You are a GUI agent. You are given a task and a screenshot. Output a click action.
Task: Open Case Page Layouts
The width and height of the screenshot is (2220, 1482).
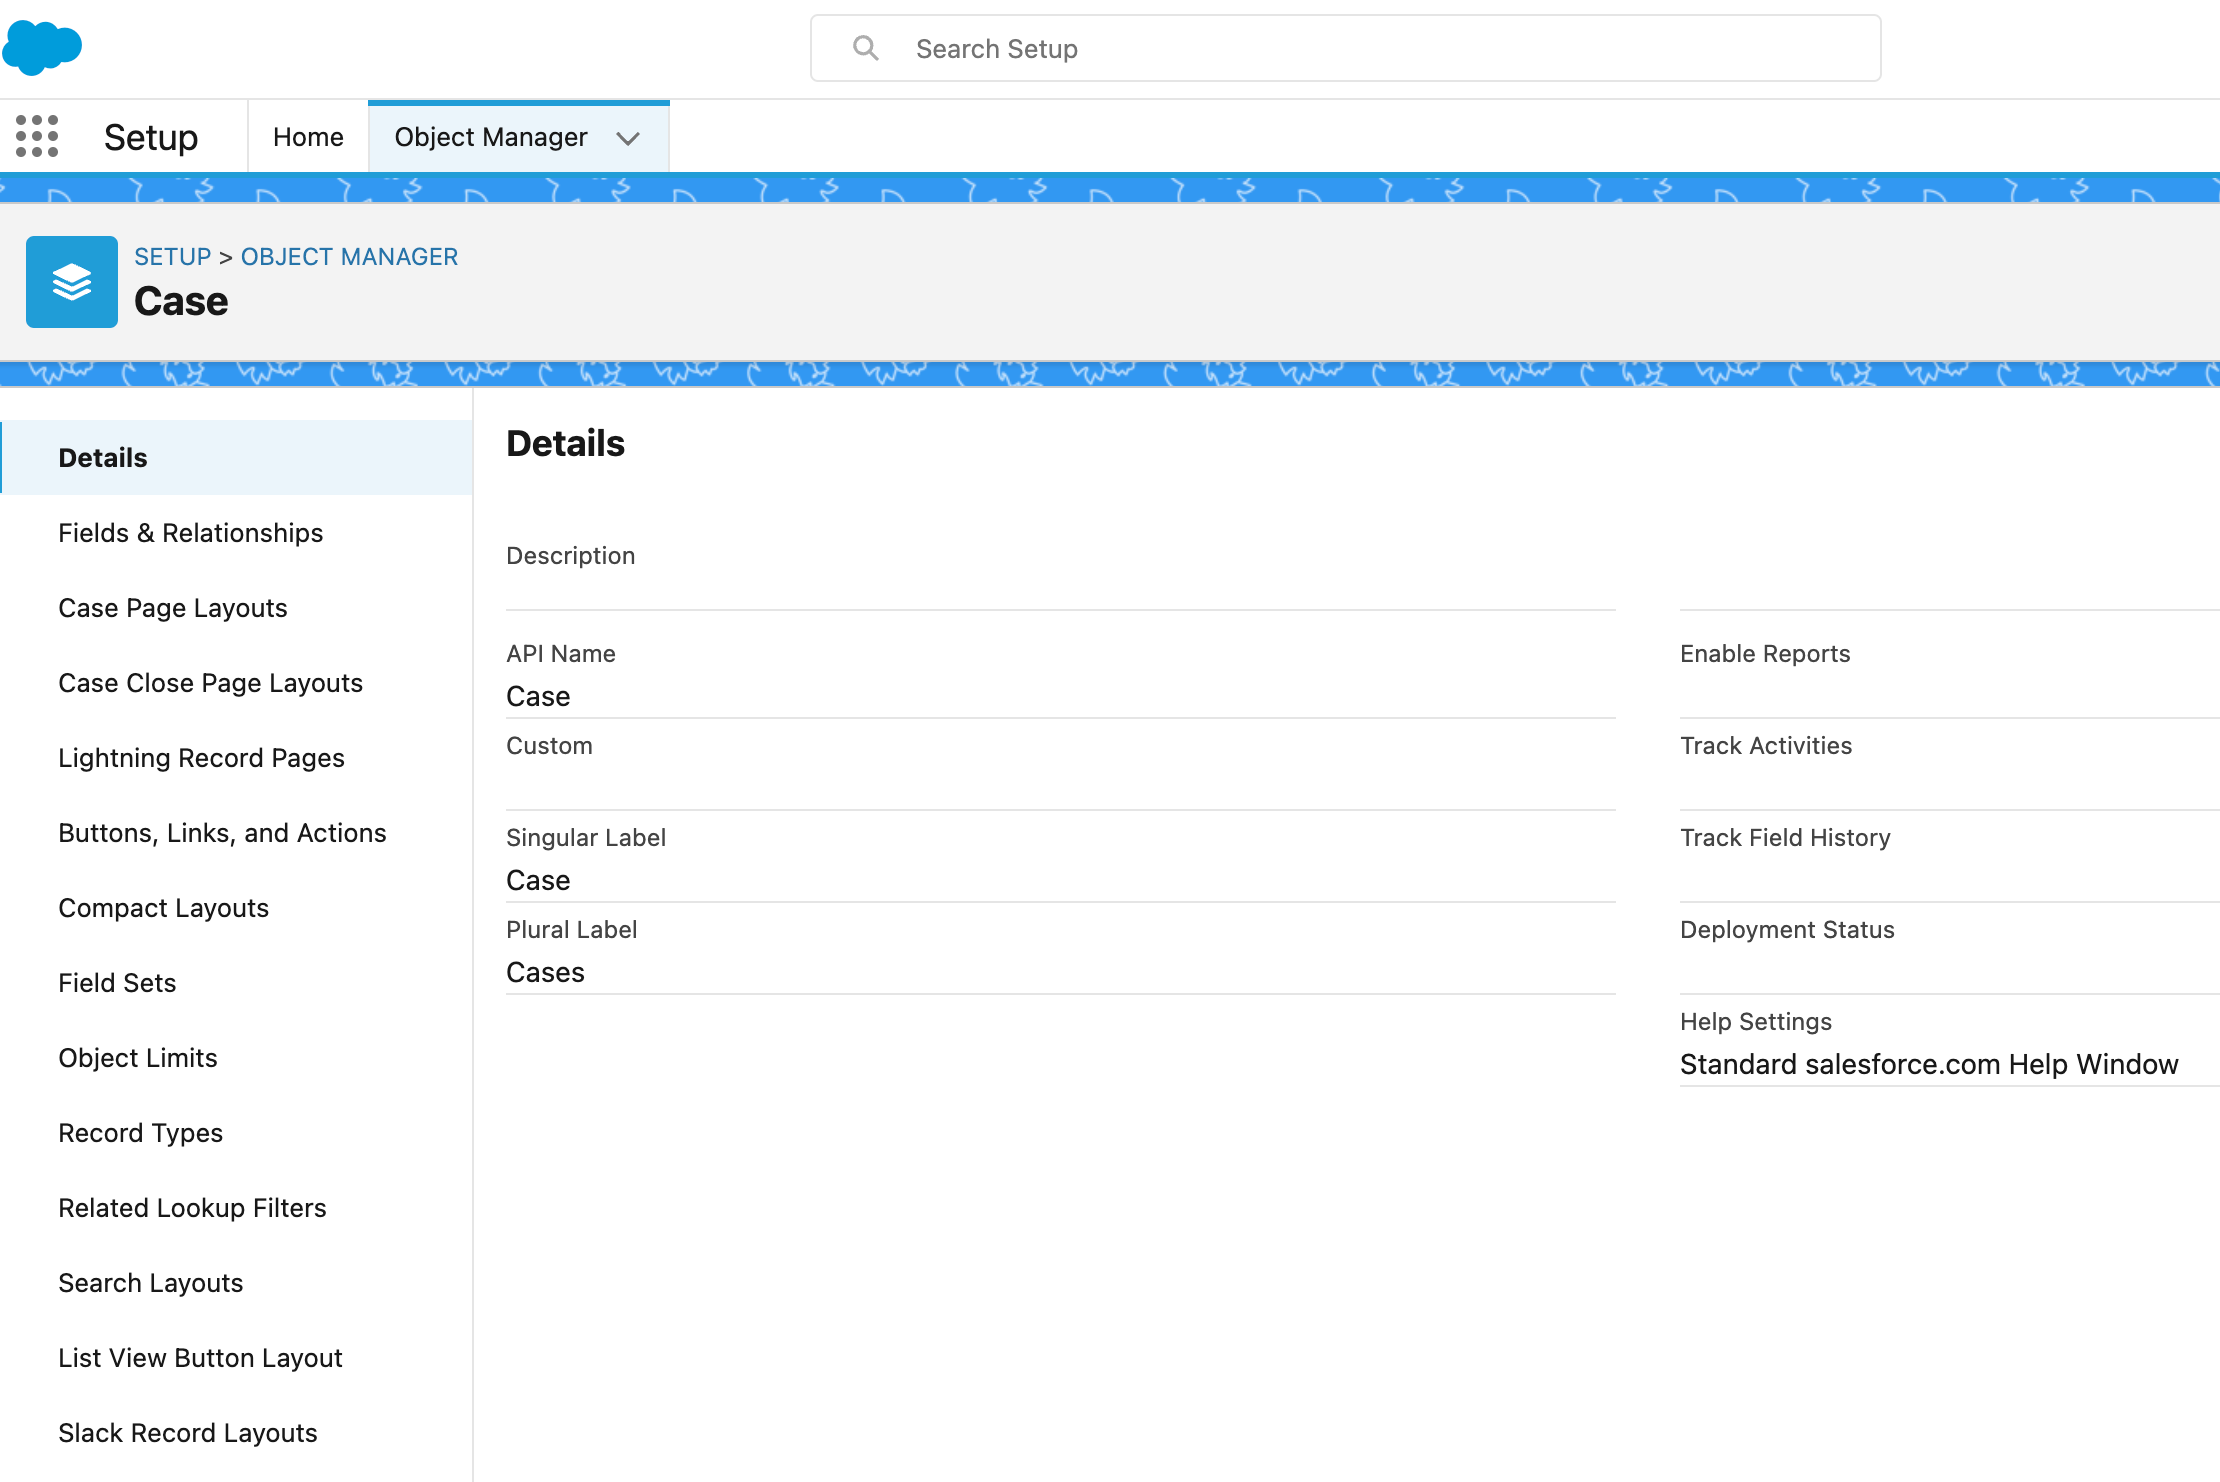173,607
